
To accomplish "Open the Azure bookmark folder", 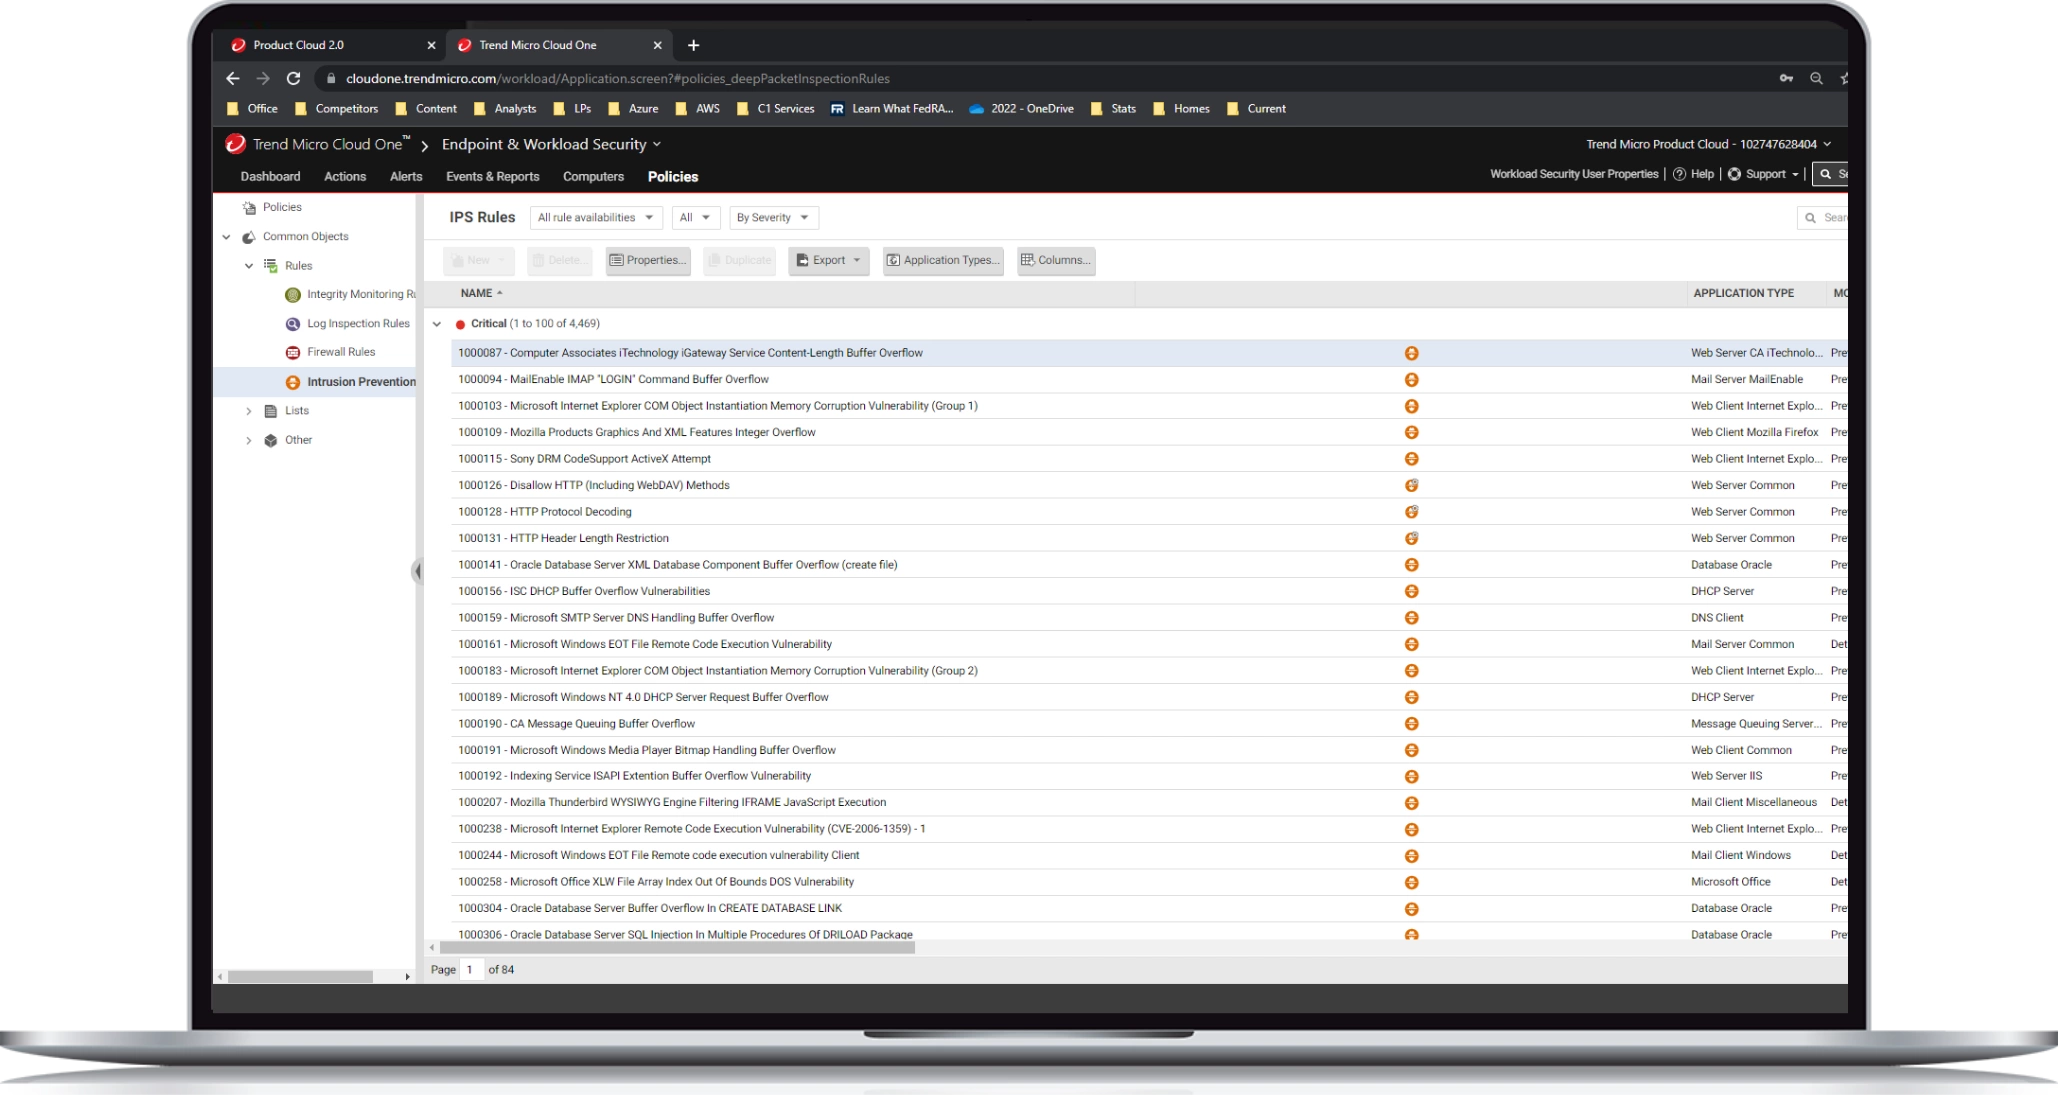I will pyautogui.click(x=633, y=109).
